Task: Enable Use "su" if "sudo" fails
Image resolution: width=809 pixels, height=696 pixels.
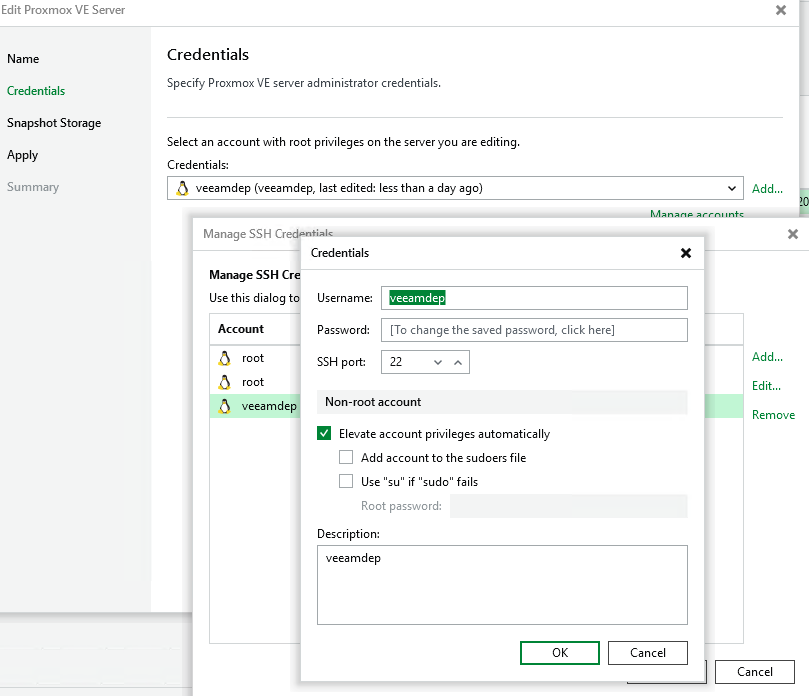Action: tap(346, 481)
